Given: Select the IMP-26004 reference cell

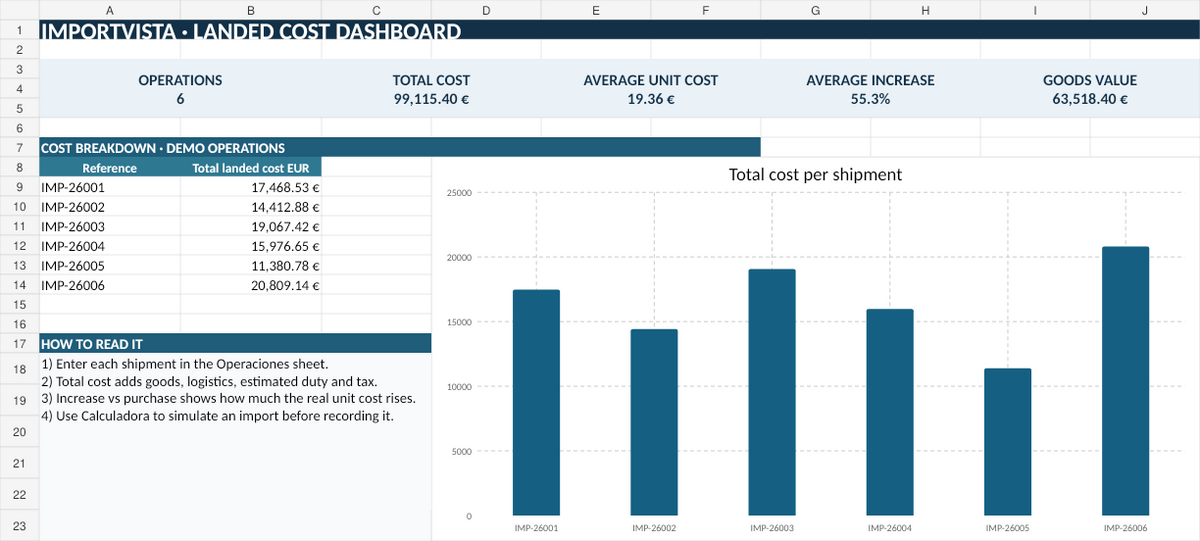Looking at the screenshot, I should (x=110, y=246).
